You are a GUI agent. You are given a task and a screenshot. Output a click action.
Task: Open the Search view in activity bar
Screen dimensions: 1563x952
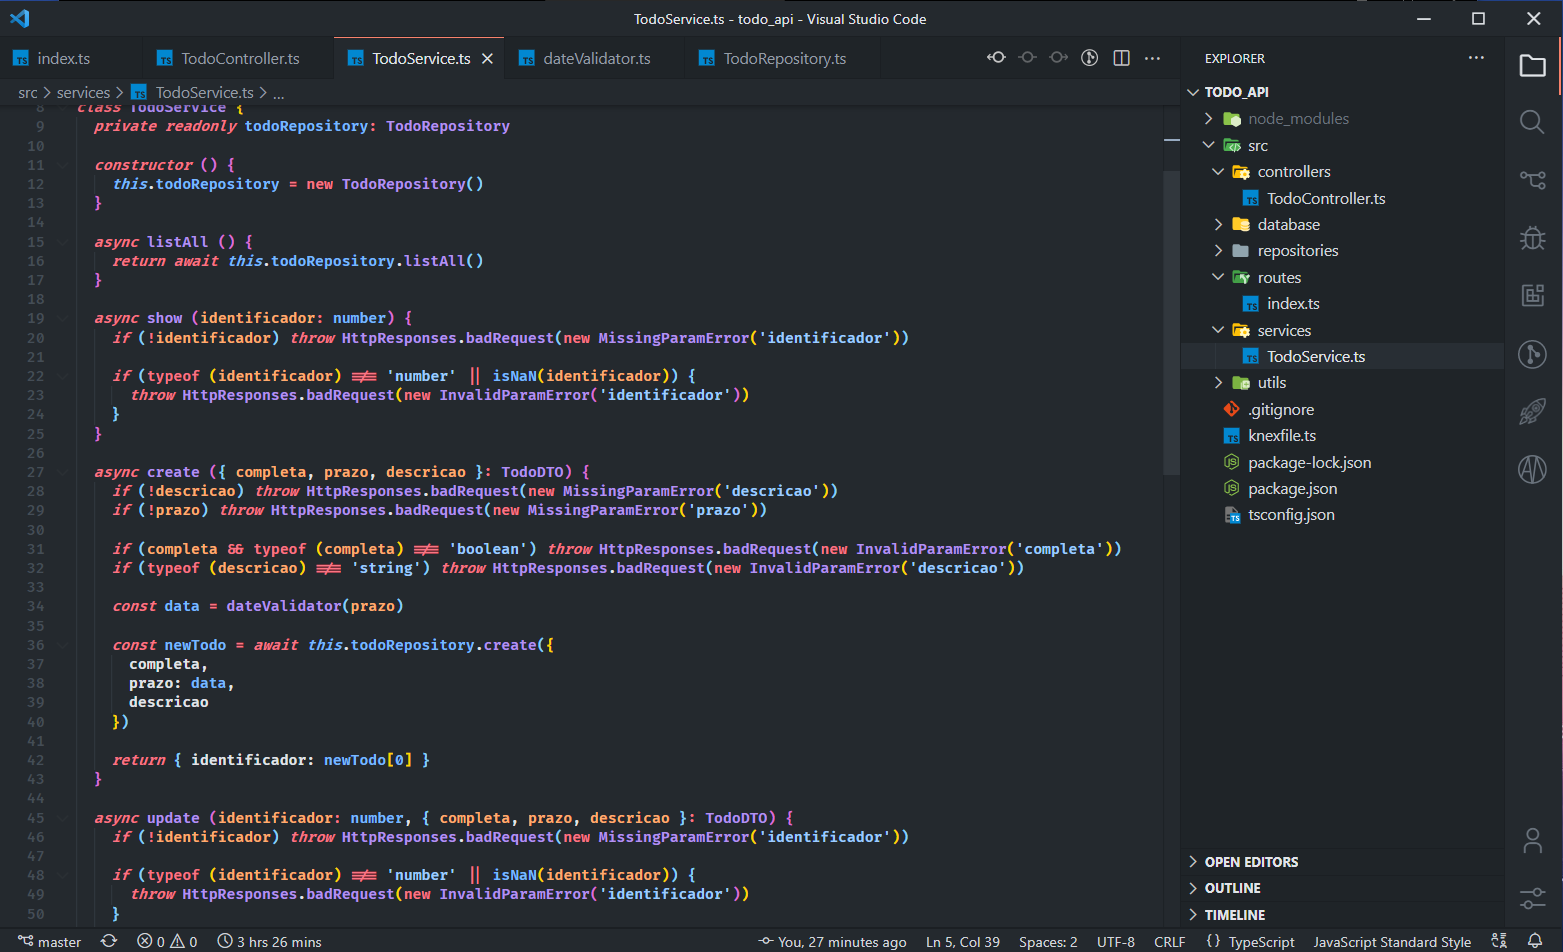click(1532, 122)
